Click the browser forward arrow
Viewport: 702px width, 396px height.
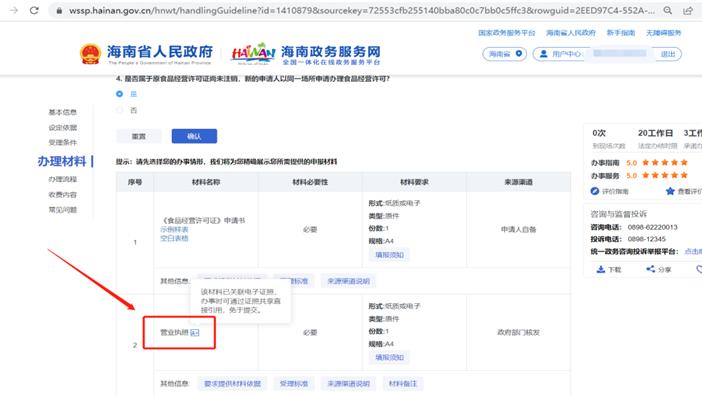(14, 10)
